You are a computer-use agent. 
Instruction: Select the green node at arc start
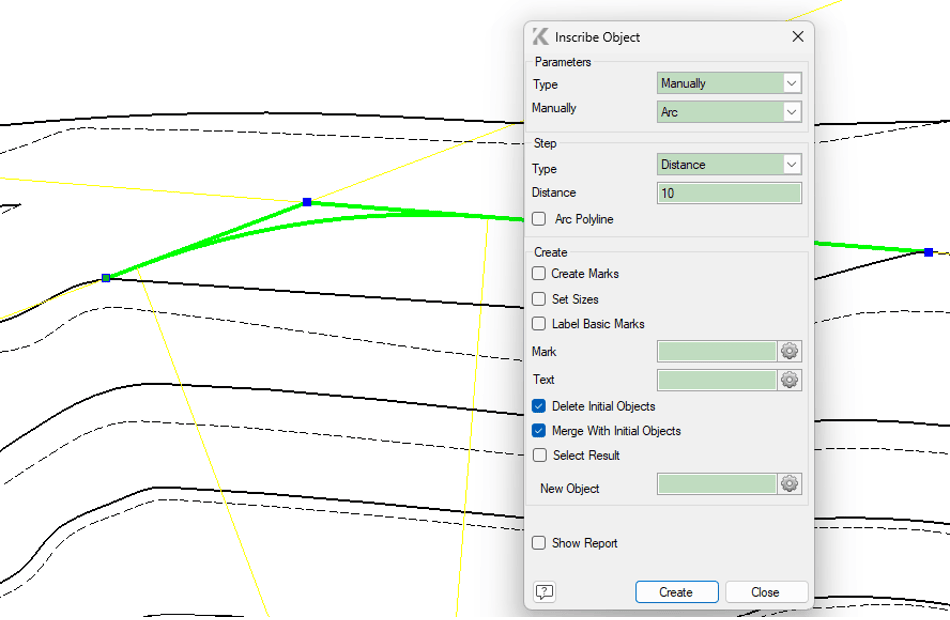pyautogui.click(x=106, y=278)
